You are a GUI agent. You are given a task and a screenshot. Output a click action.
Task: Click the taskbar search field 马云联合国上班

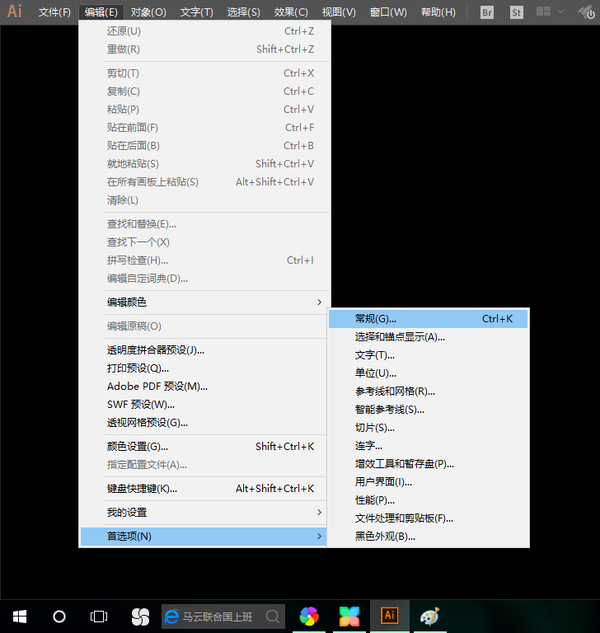[223, 616]
